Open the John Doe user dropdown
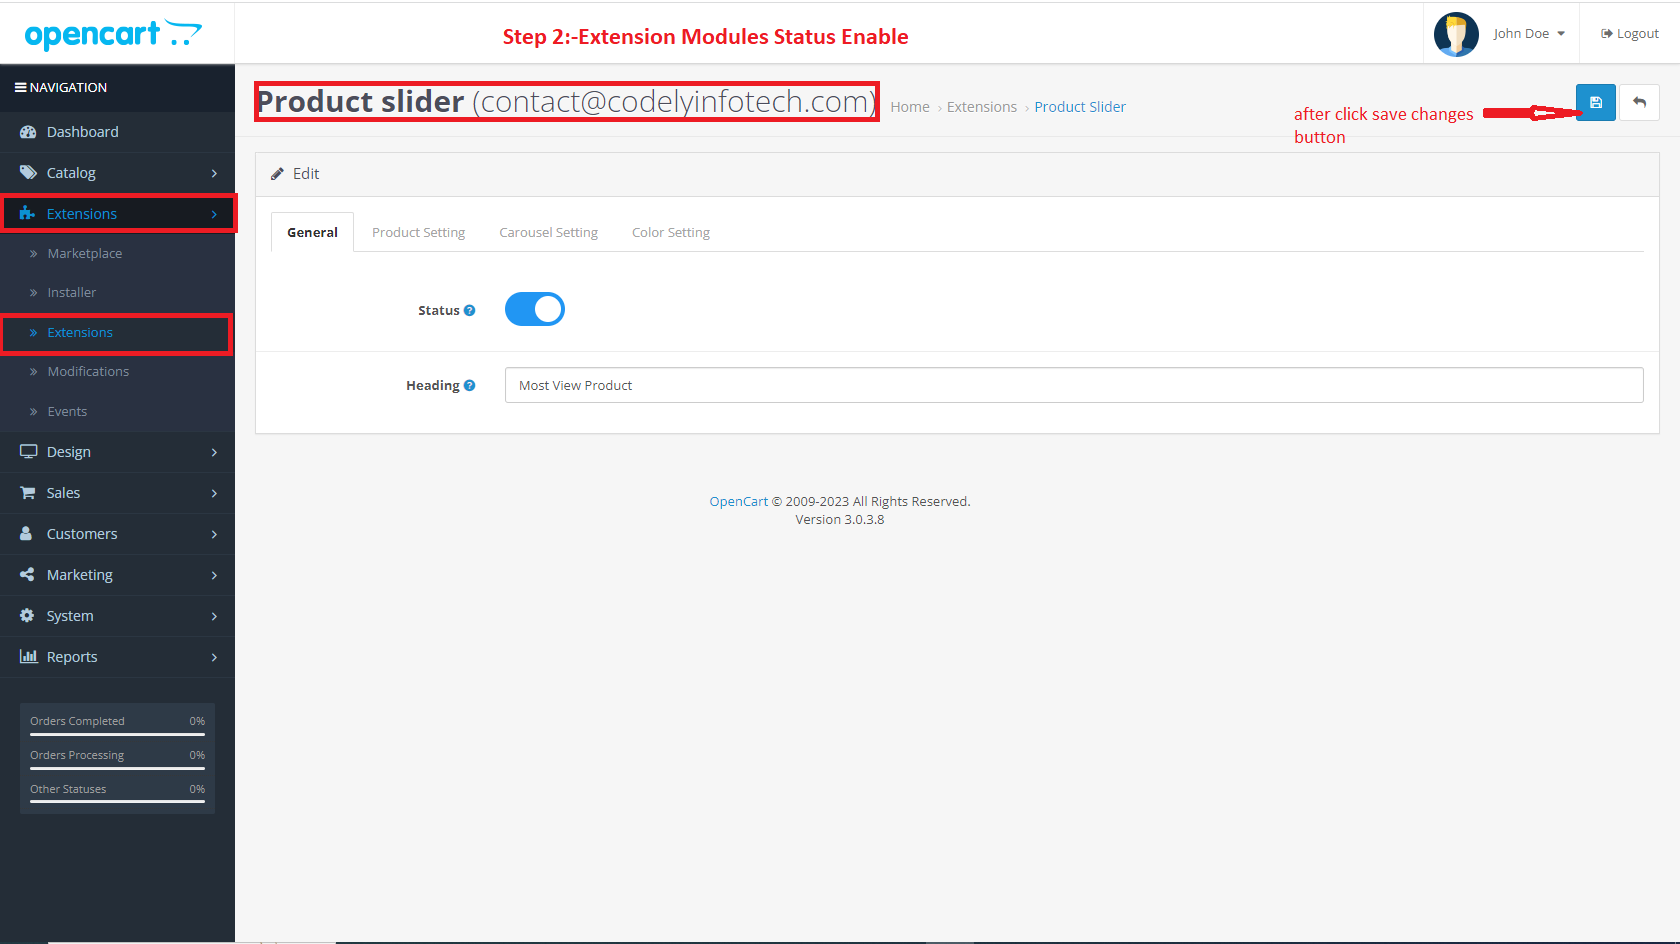1680x944 pixels. coord(1529,34)
